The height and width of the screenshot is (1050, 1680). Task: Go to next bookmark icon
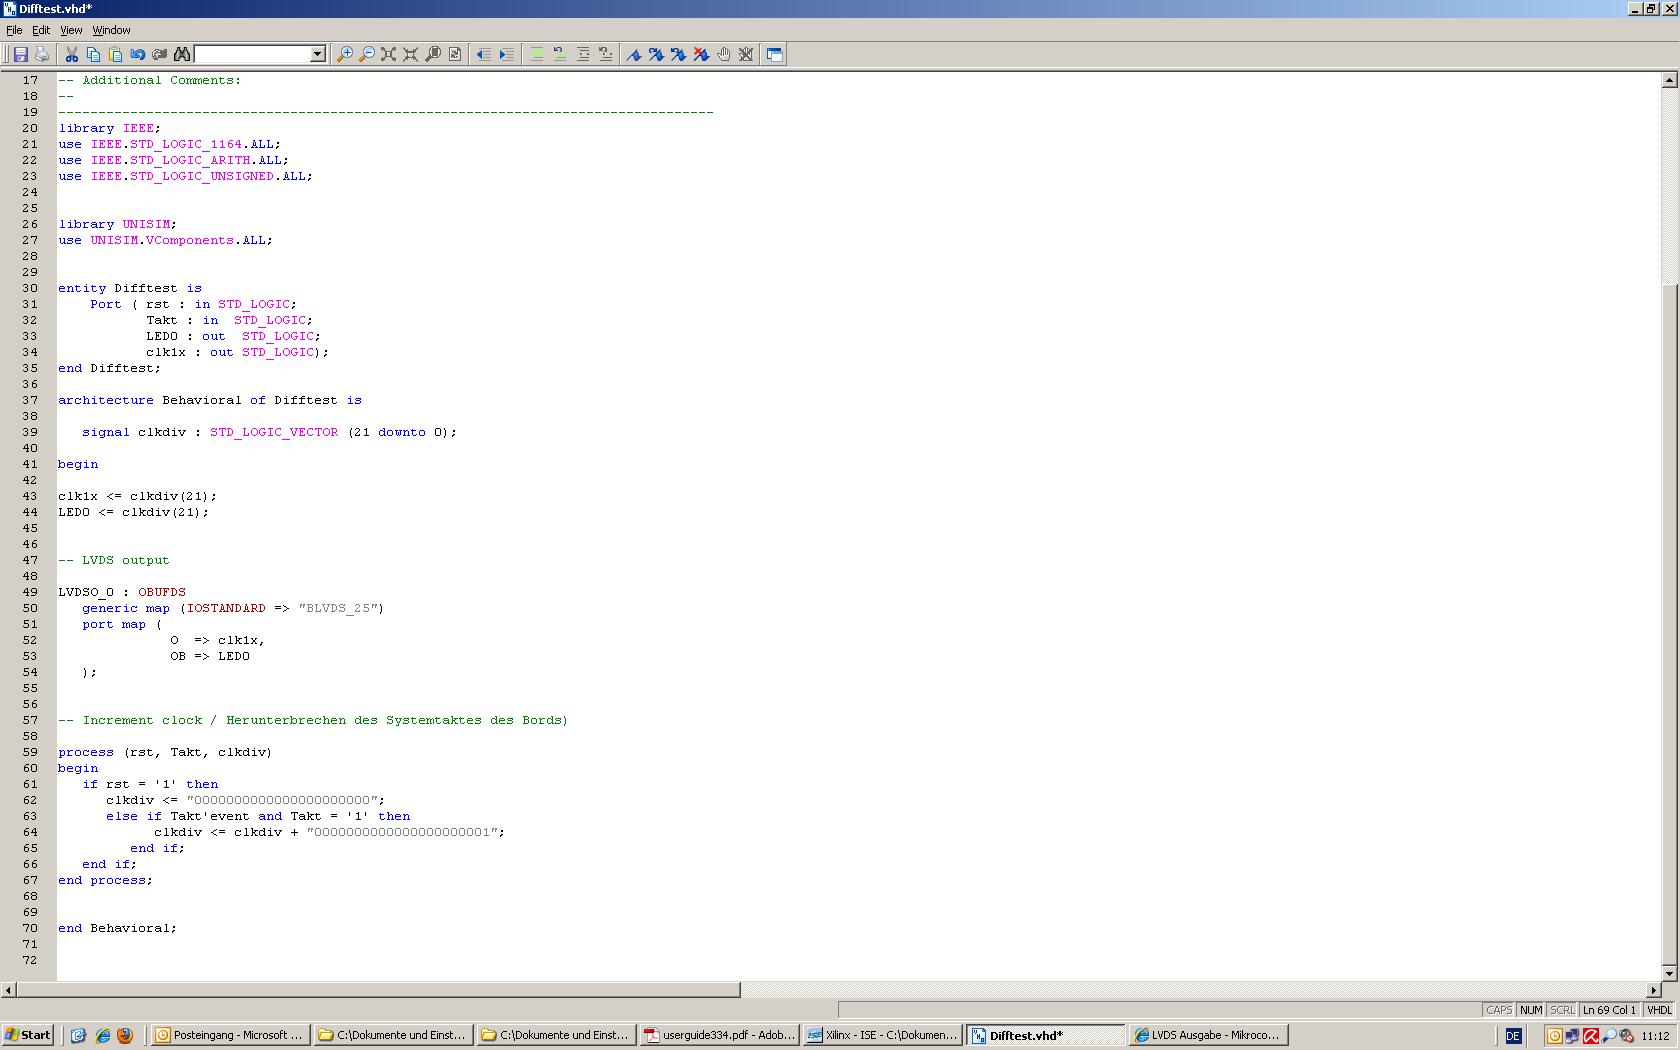pos(656,54)
